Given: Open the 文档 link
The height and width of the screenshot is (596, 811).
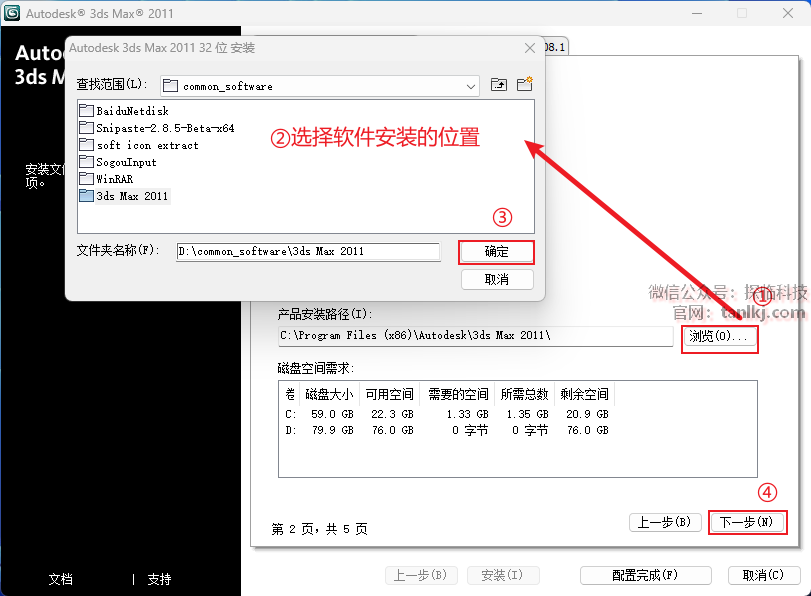Looking at the screenshot, I should click(61, 579).
